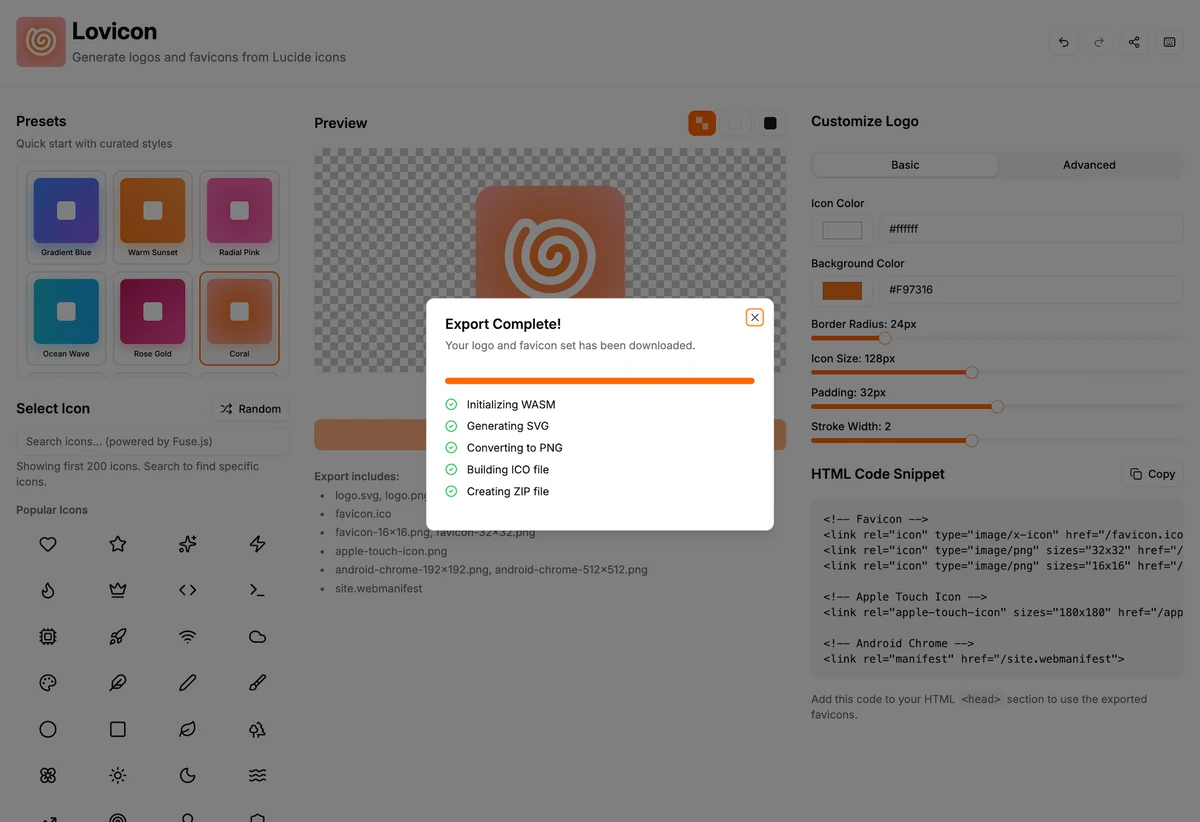Screen dimensions: 1200x822
Task: Open the keyboard shortcuts icon
Action: click(x=1169, y=42)
